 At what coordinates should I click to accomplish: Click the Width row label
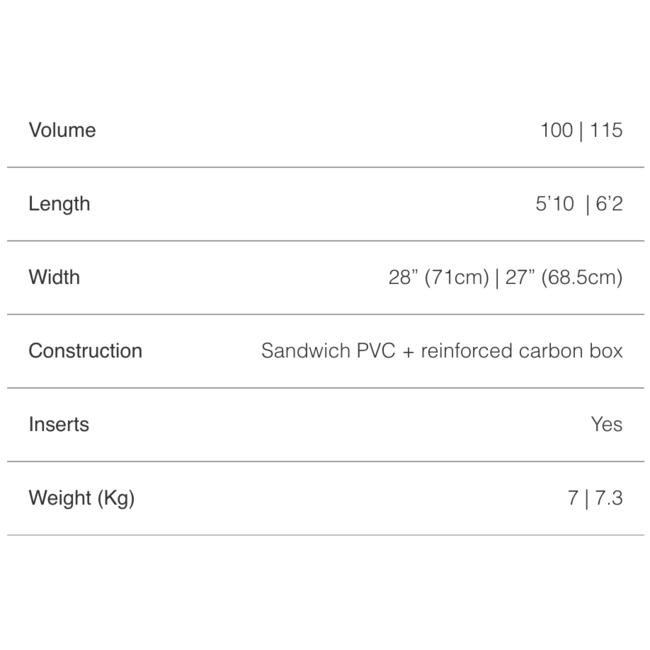(x=54, y=277)
